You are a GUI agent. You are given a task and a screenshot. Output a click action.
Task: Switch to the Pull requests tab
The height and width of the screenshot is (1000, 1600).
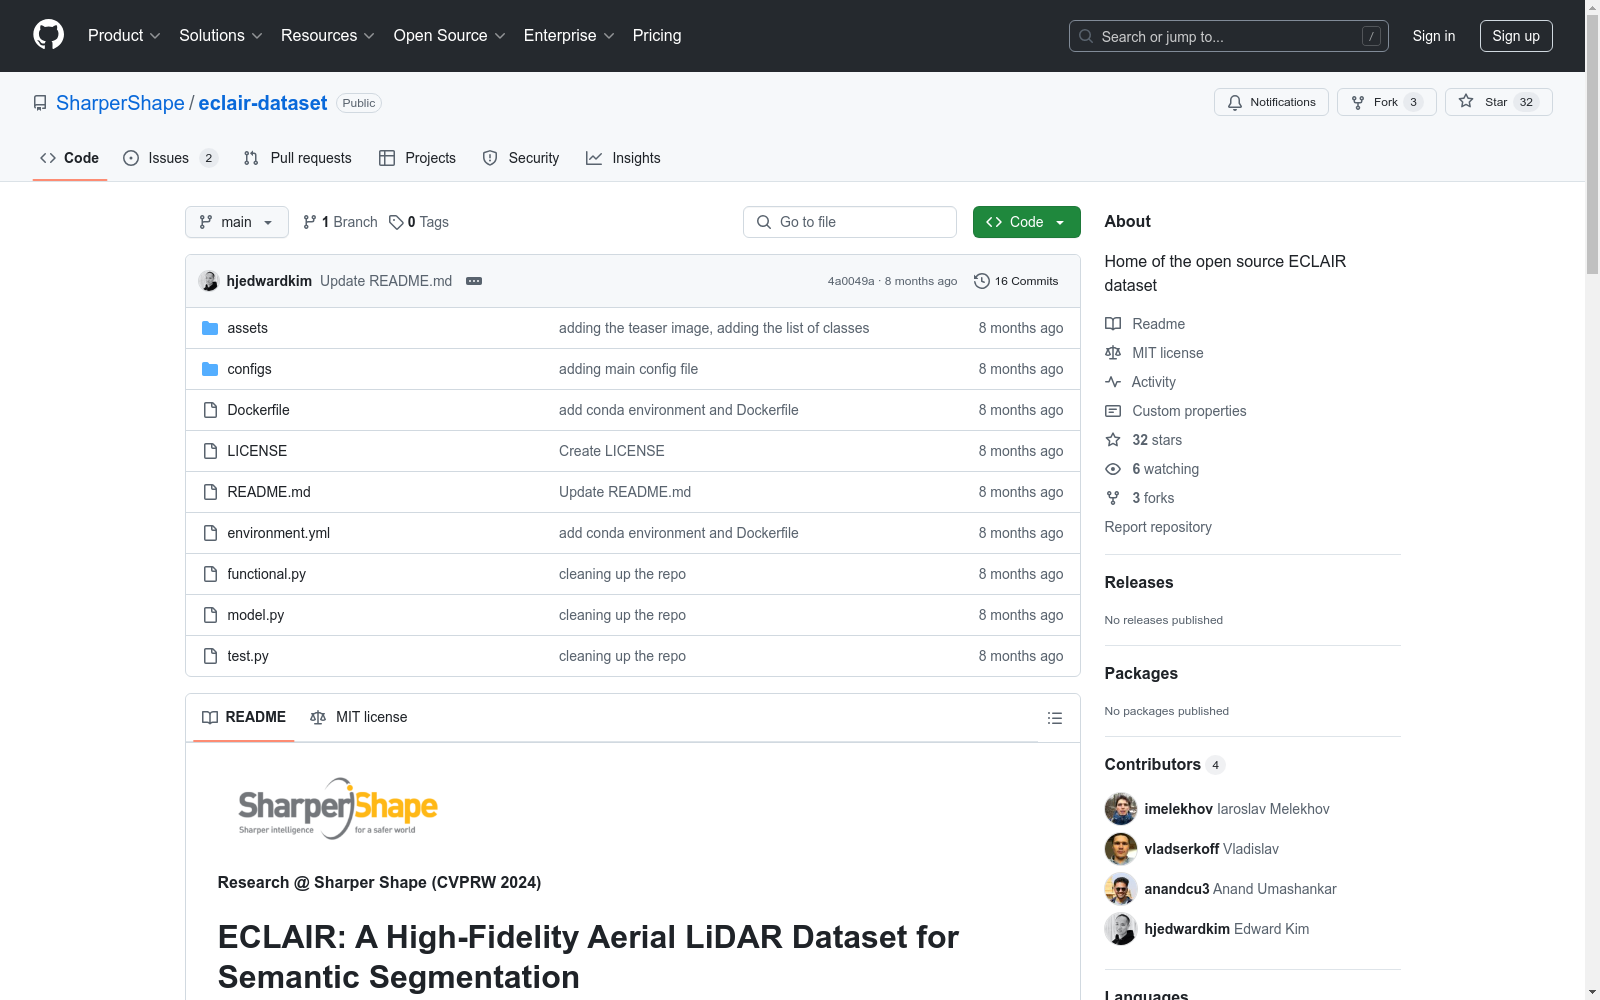(298, 158)
